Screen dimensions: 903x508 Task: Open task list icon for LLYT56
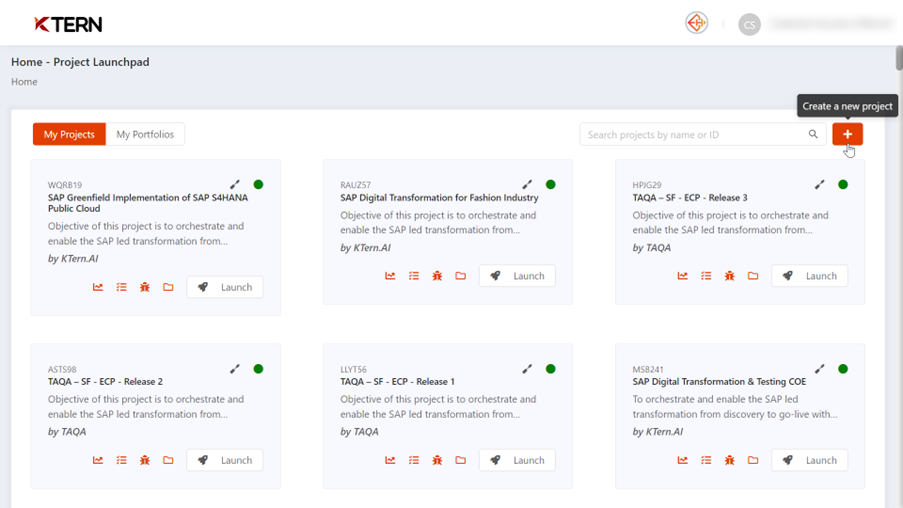pos(414,460)
